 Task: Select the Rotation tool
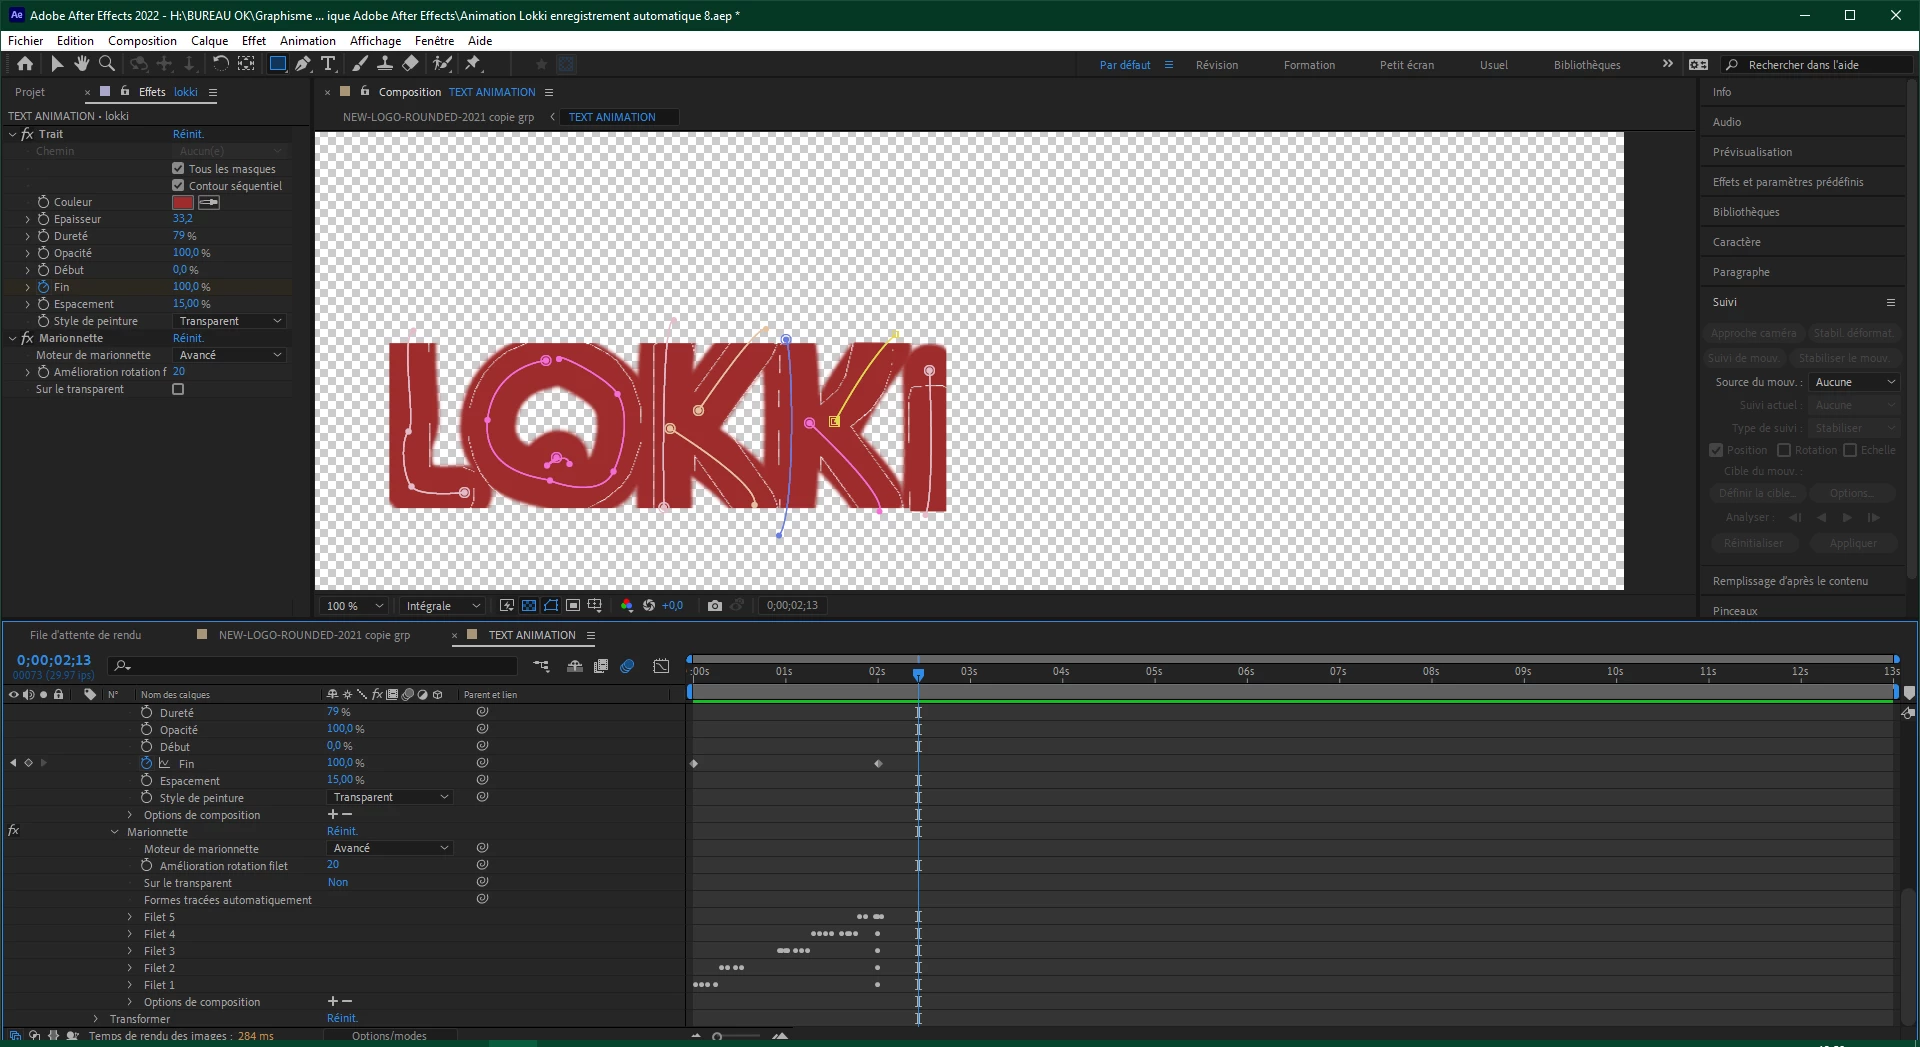[x=221, y=64]
